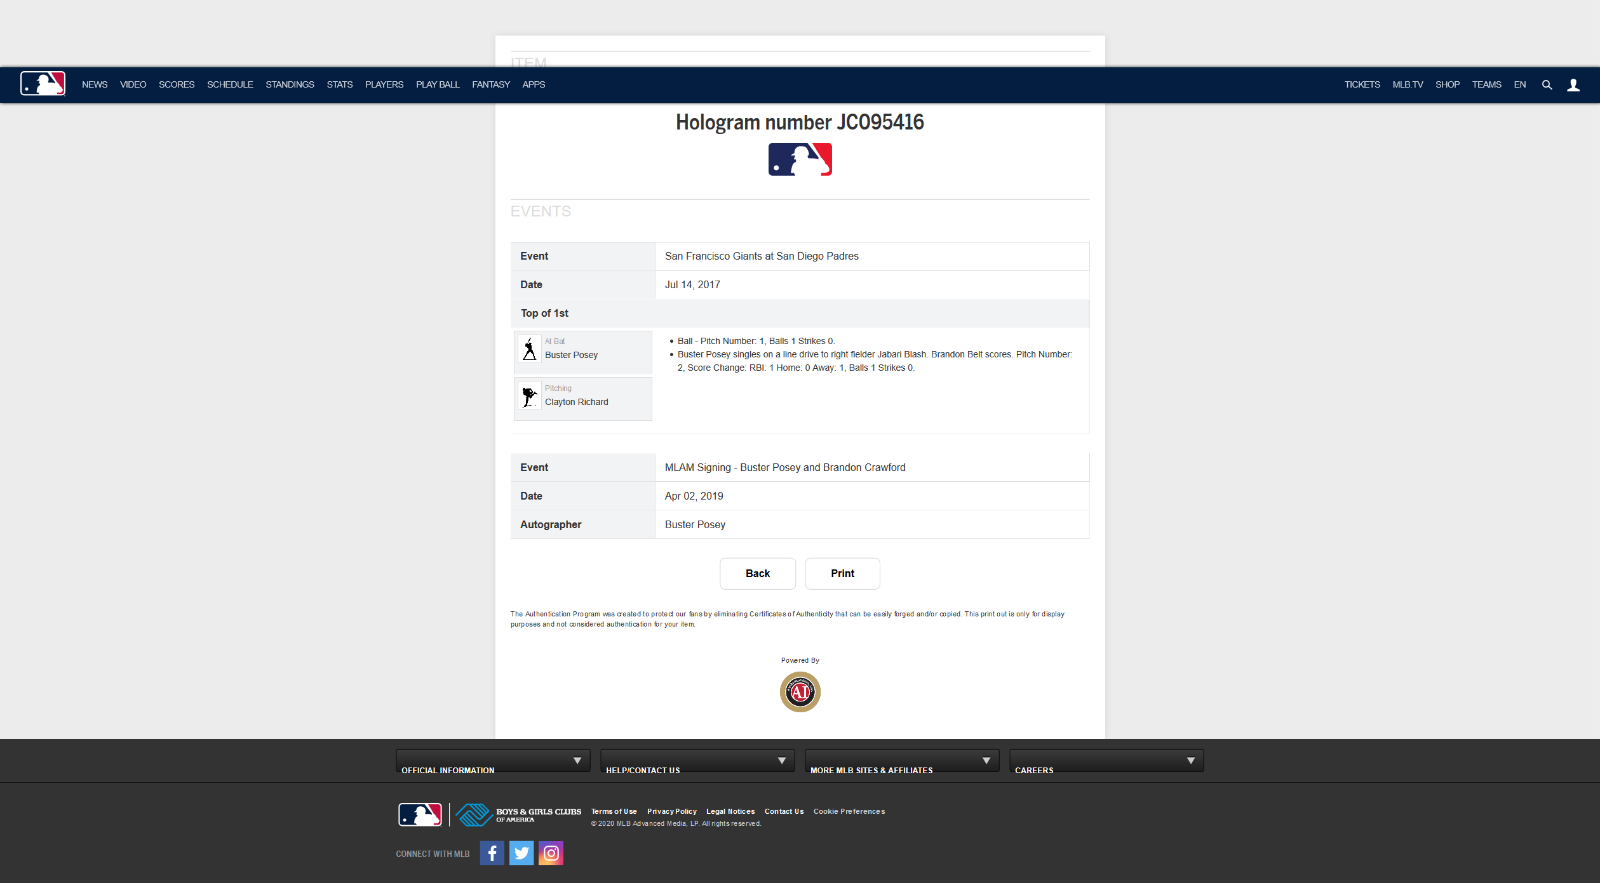Open the Shop menu item

click(x=1448, y=85)
